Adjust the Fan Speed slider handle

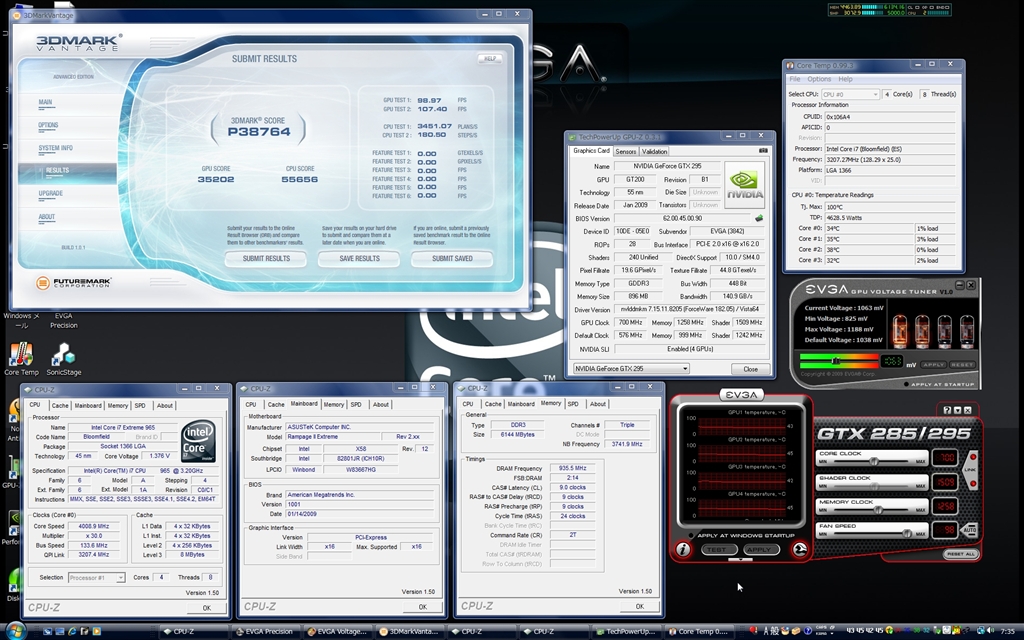[x=906, y=534]
